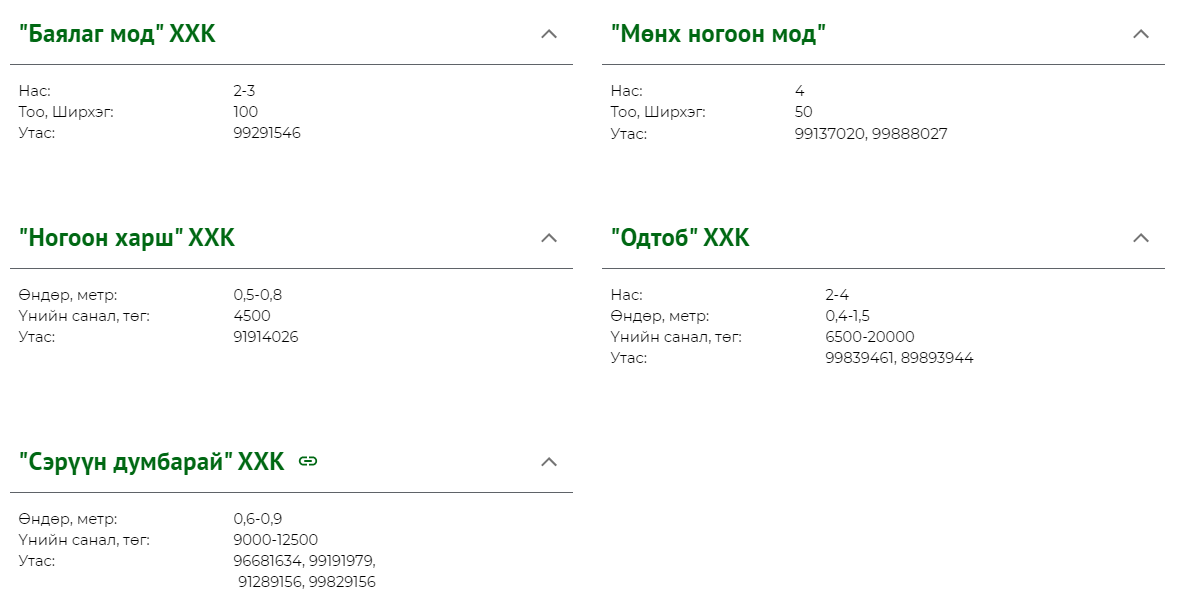The width and height of the screenshot is (1190, 605).
Task: Click the 9000-12500 price value
Action: click(x=275, y=540)
